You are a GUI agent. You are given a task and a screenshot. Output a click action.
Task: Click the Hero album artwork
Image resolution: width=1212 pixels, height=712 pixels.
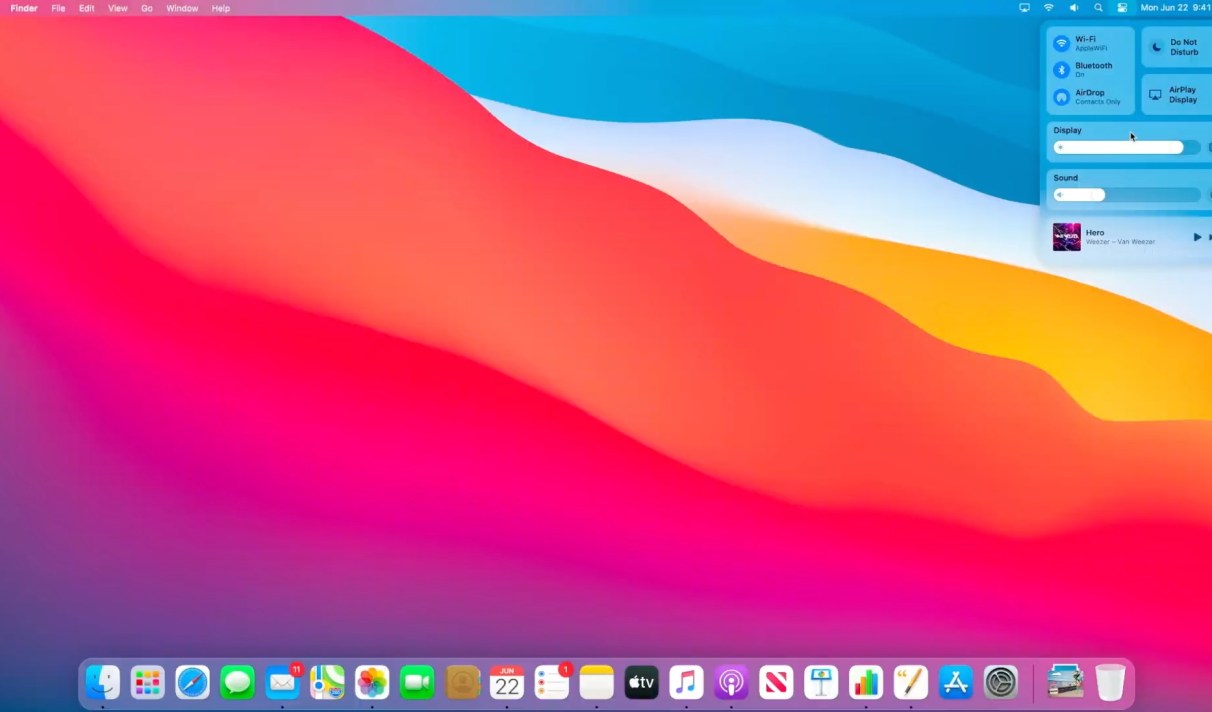pos(1067,237)
